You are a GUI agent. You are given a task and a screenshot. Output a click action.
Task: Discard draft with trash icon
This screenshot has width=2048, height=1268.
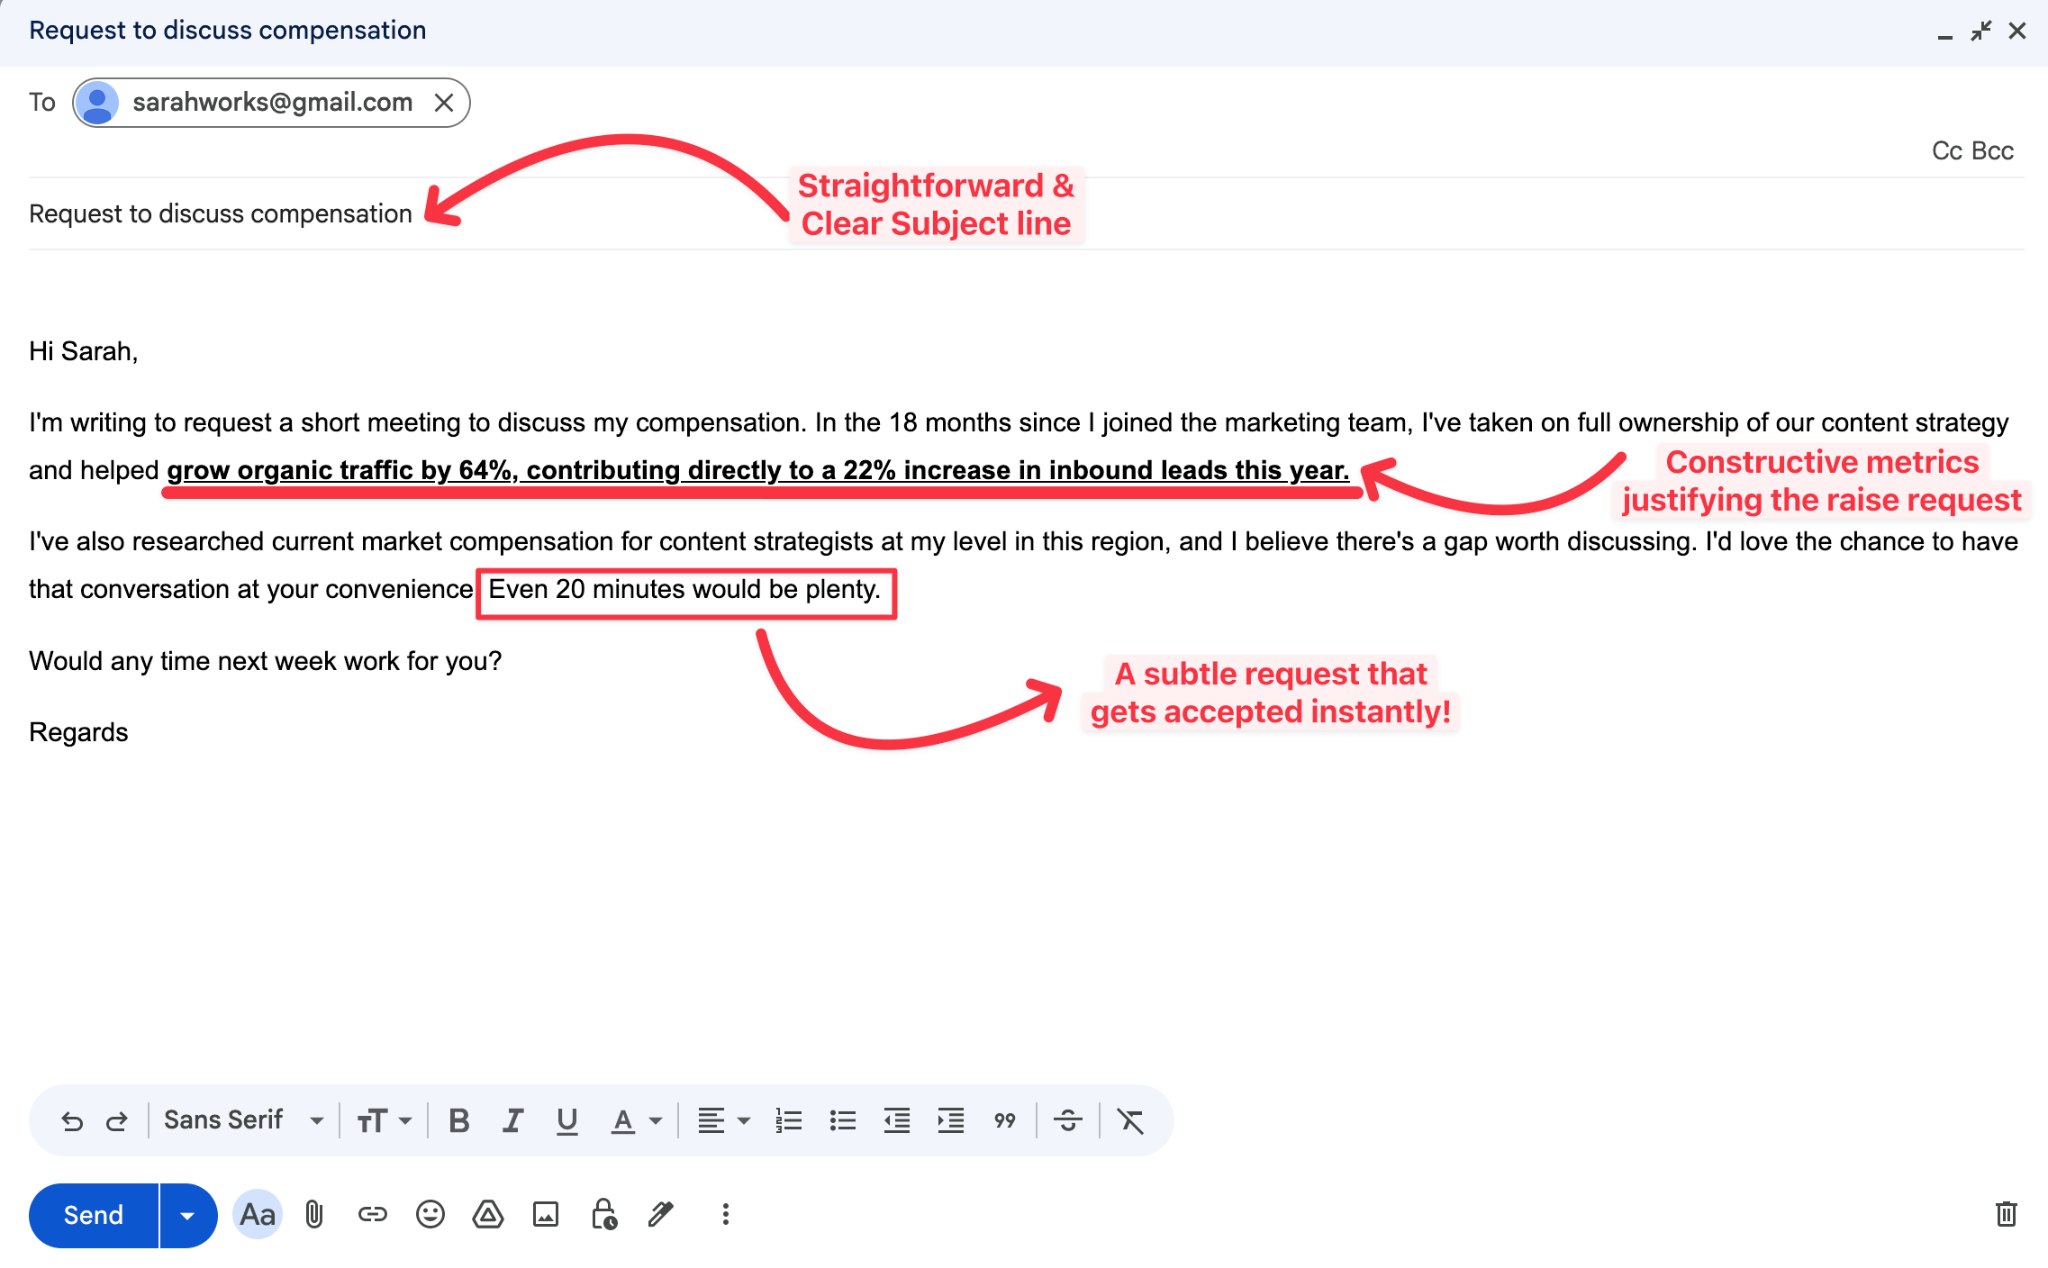[2006, 1214]
